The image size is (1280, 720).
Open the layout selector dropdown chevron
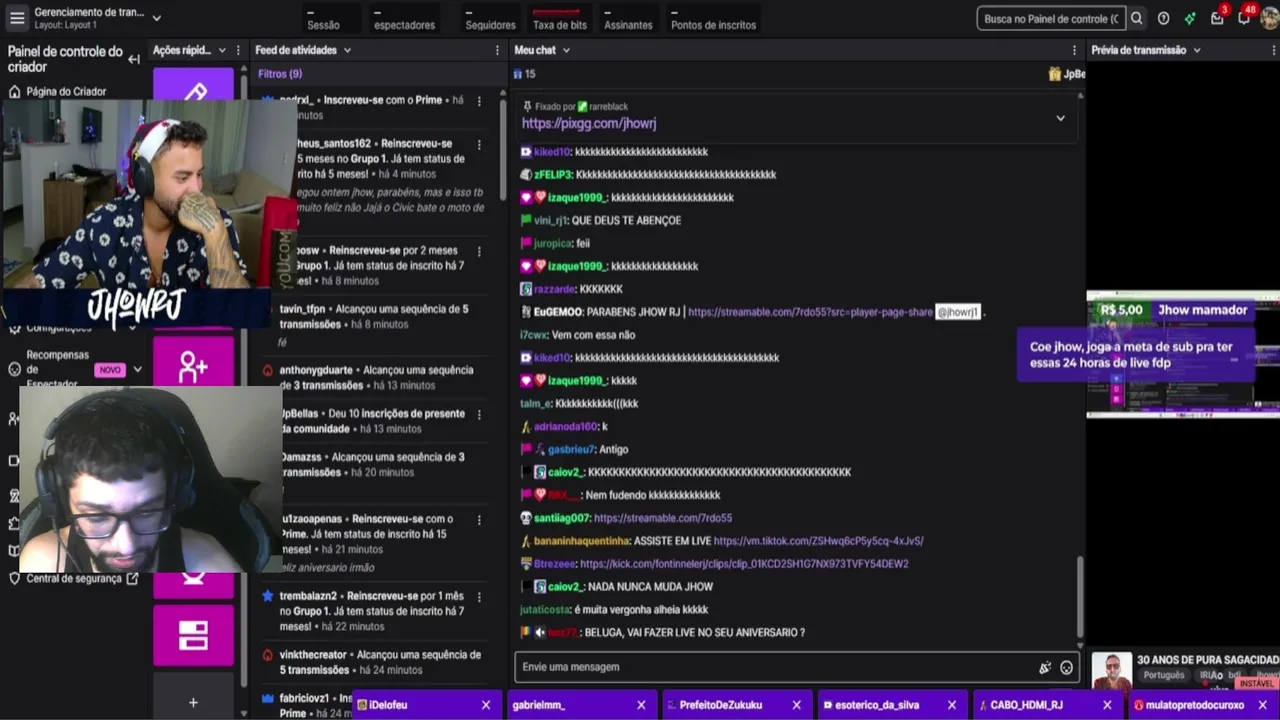click(x=156, y=18)
